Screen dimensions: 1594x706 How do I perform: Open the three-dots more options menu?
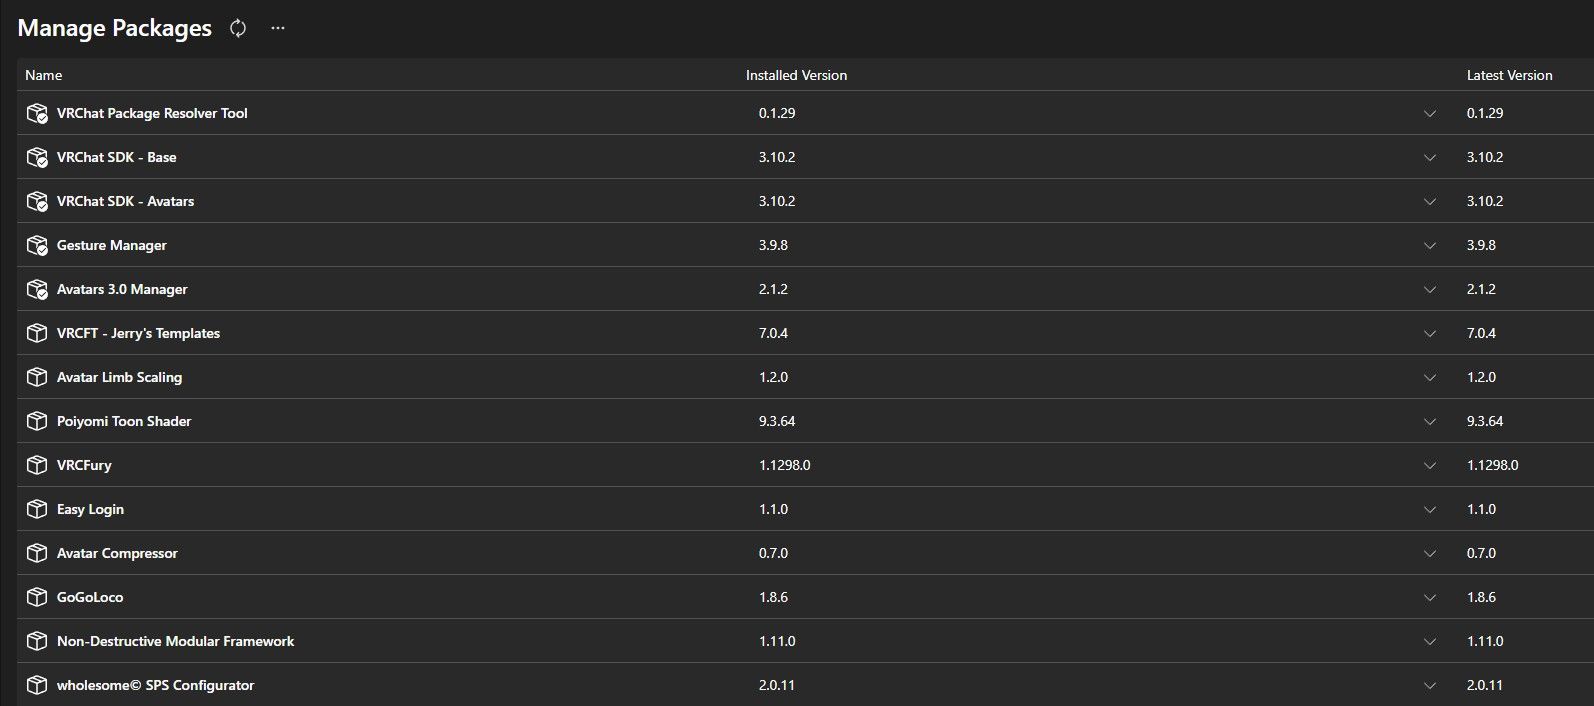pyautogui.click(x=278, y=28)
